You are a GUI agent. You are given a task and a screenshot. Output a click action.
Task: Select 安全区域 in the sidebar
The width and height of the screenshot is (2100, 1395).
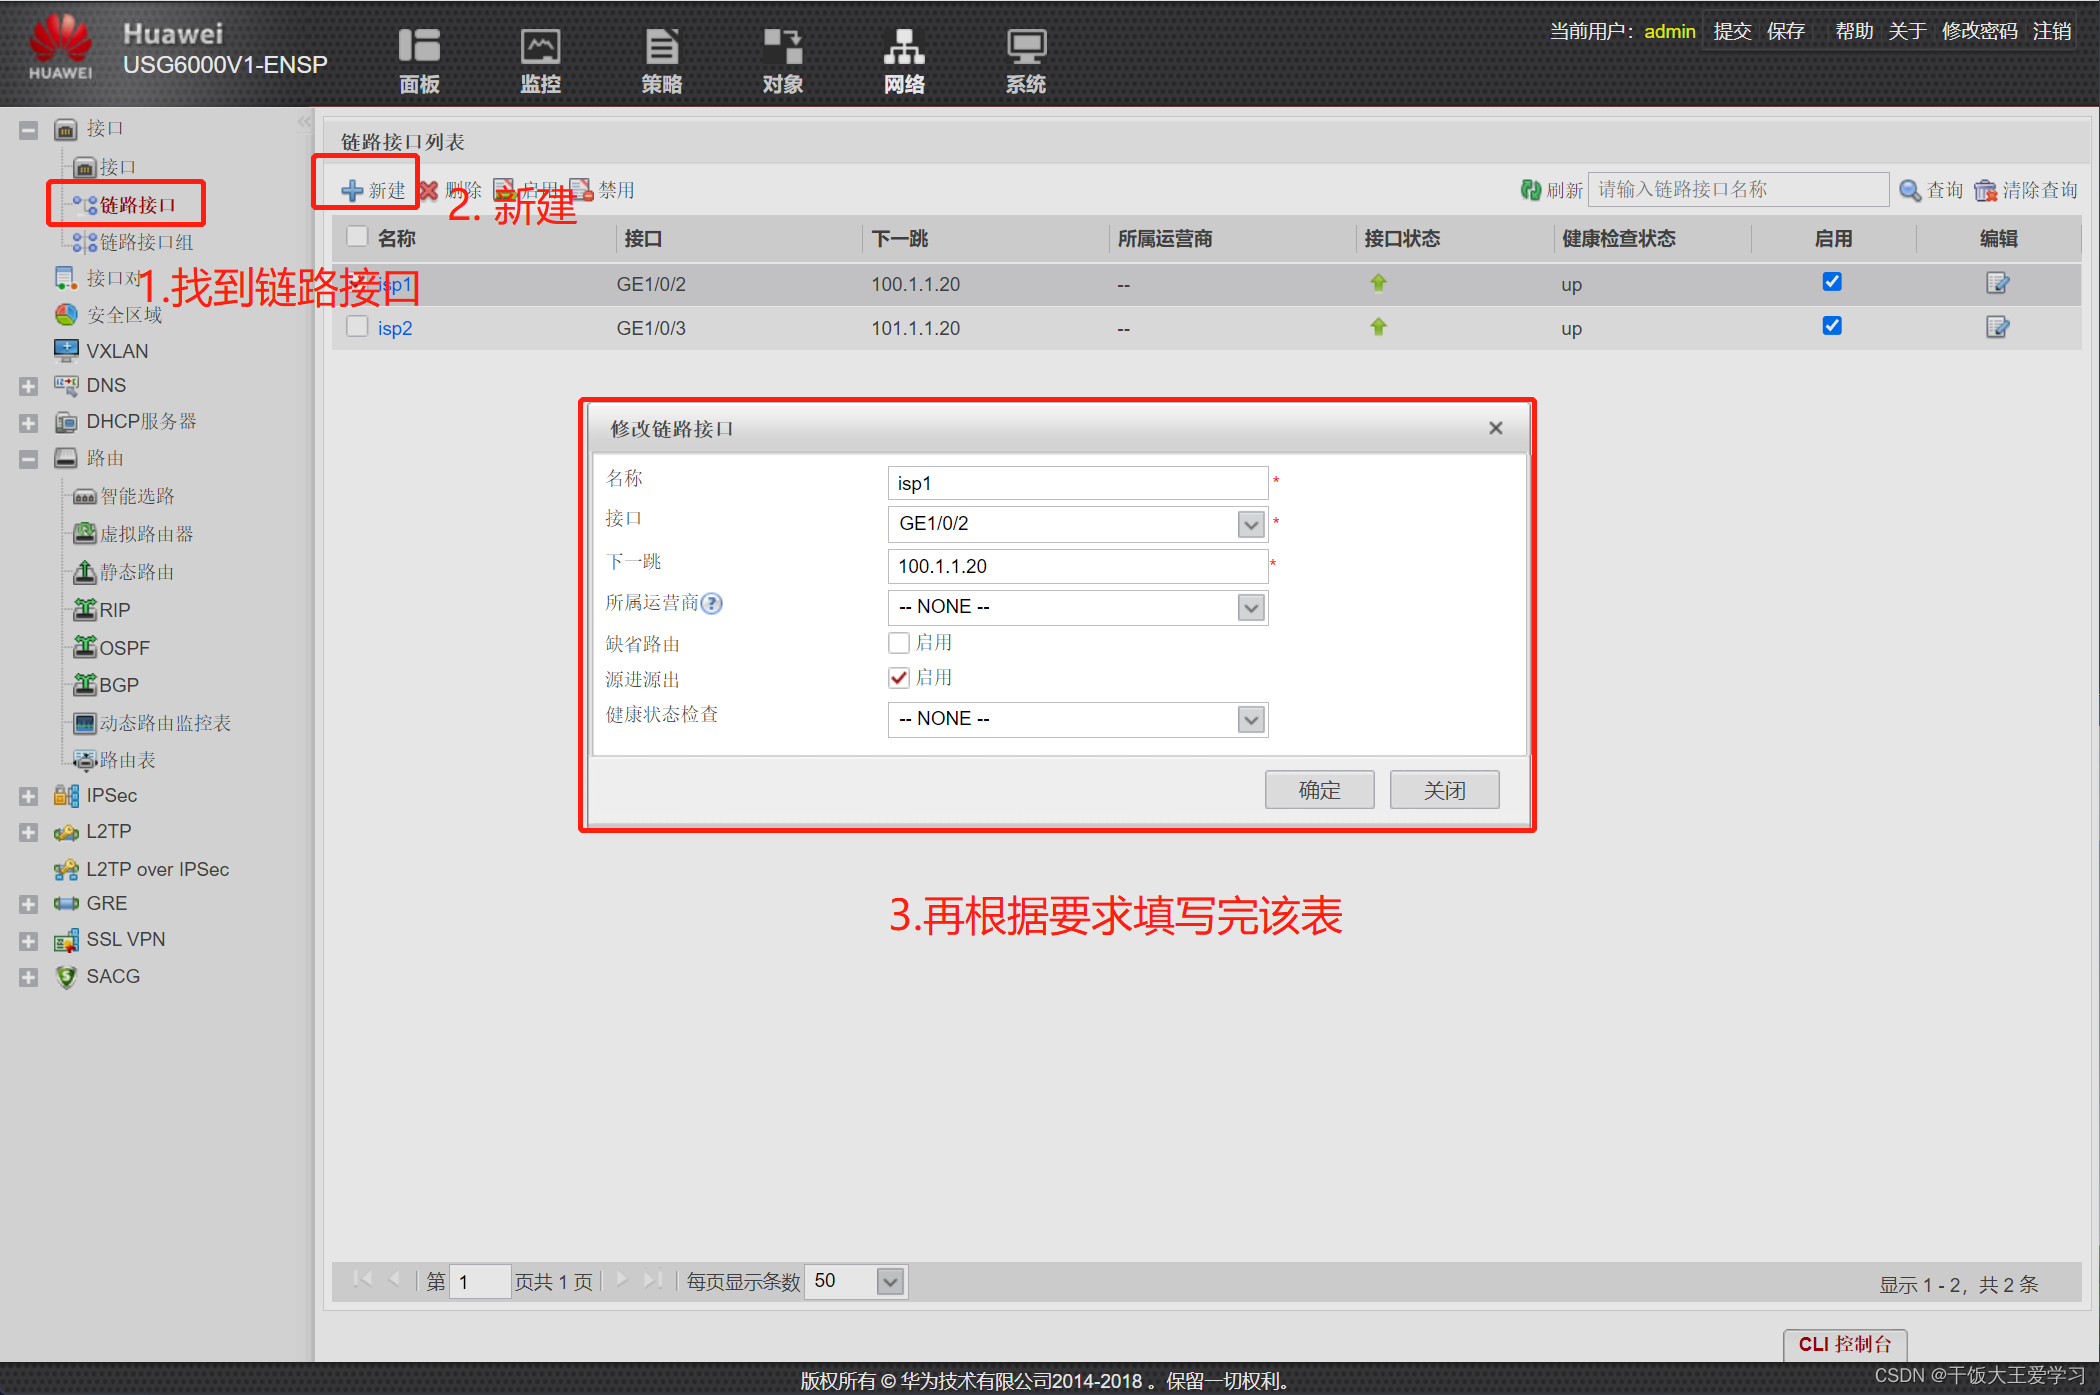tap(124, 315)
